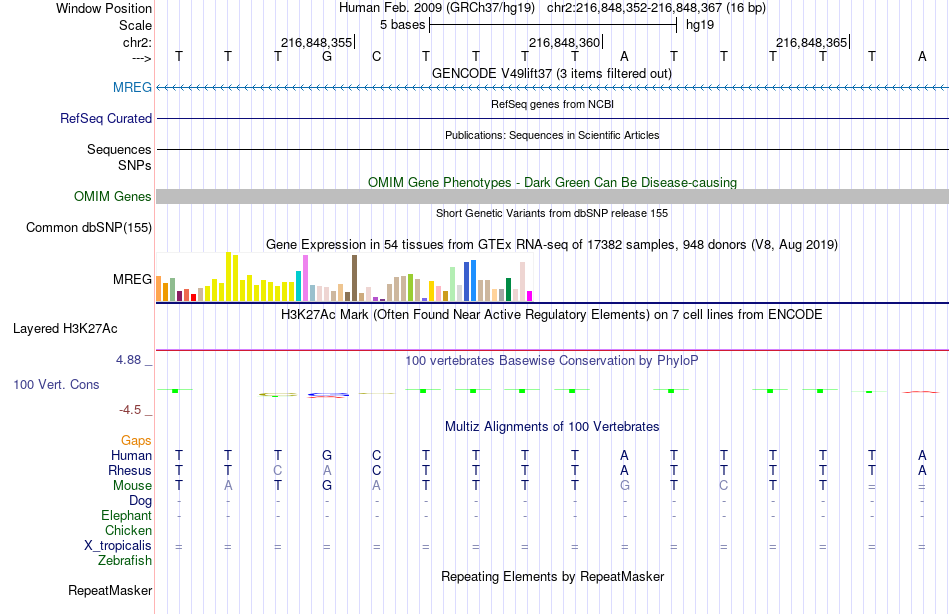Click the bright blue GTEx expression bar

(473, 281)
